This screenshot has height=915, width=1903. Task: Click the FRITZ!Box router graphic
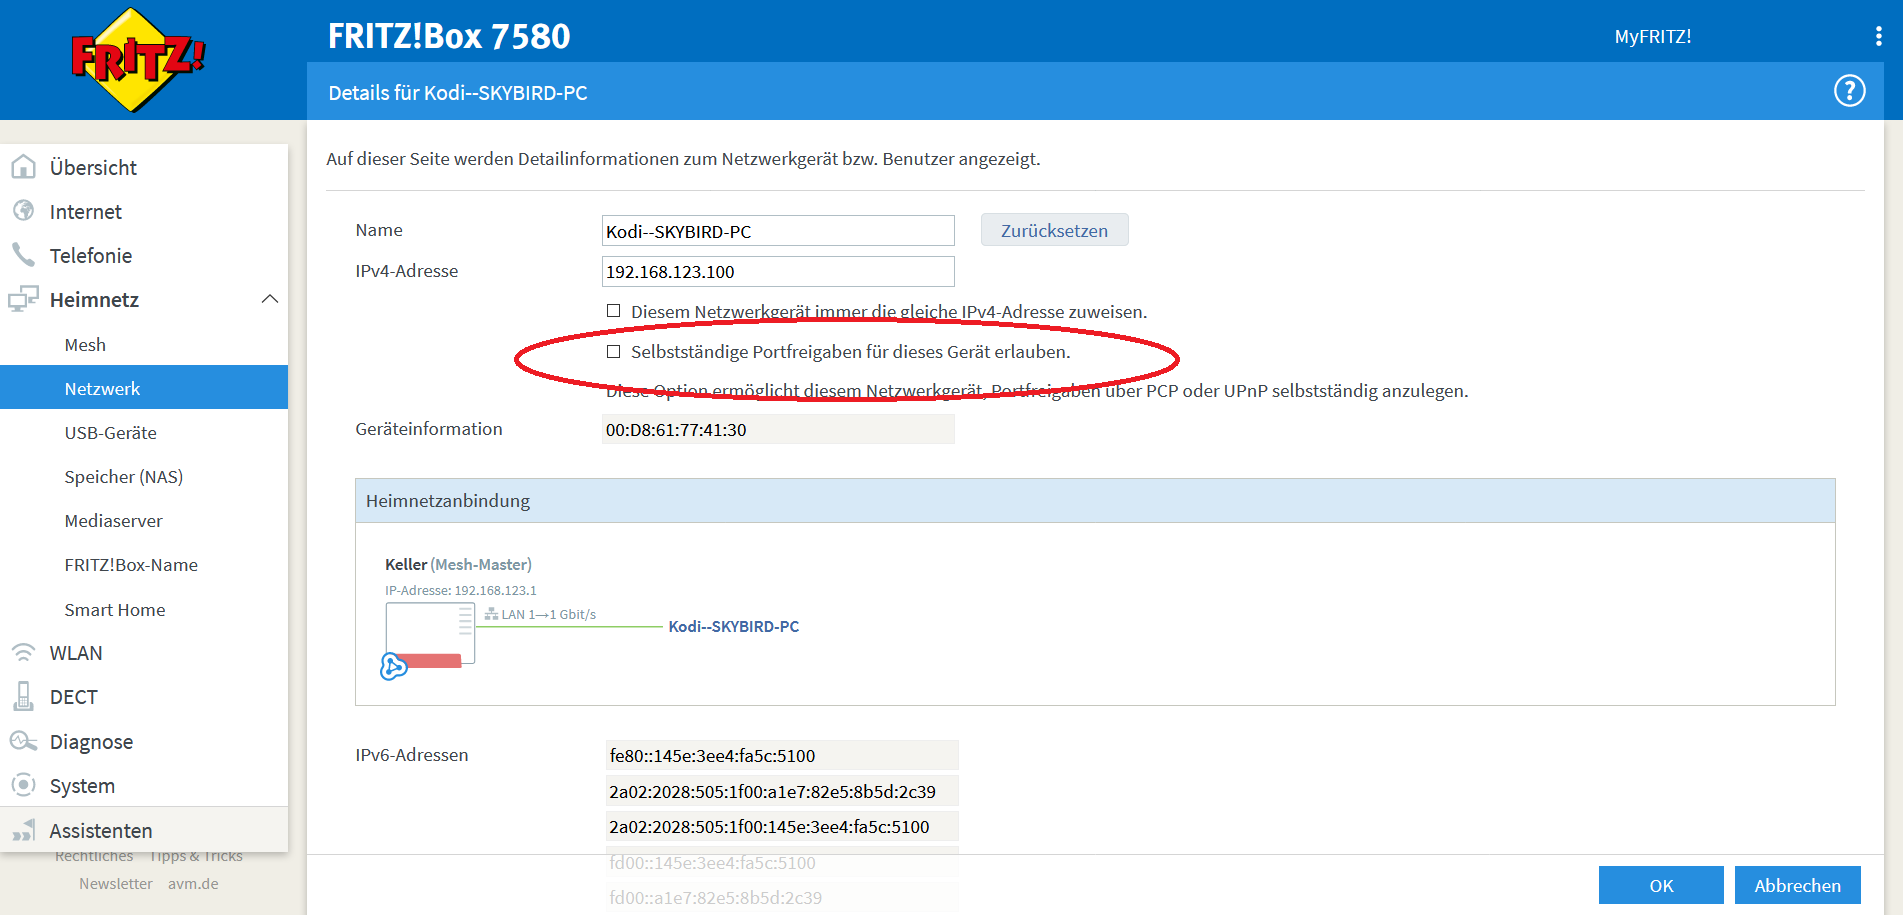430,634
